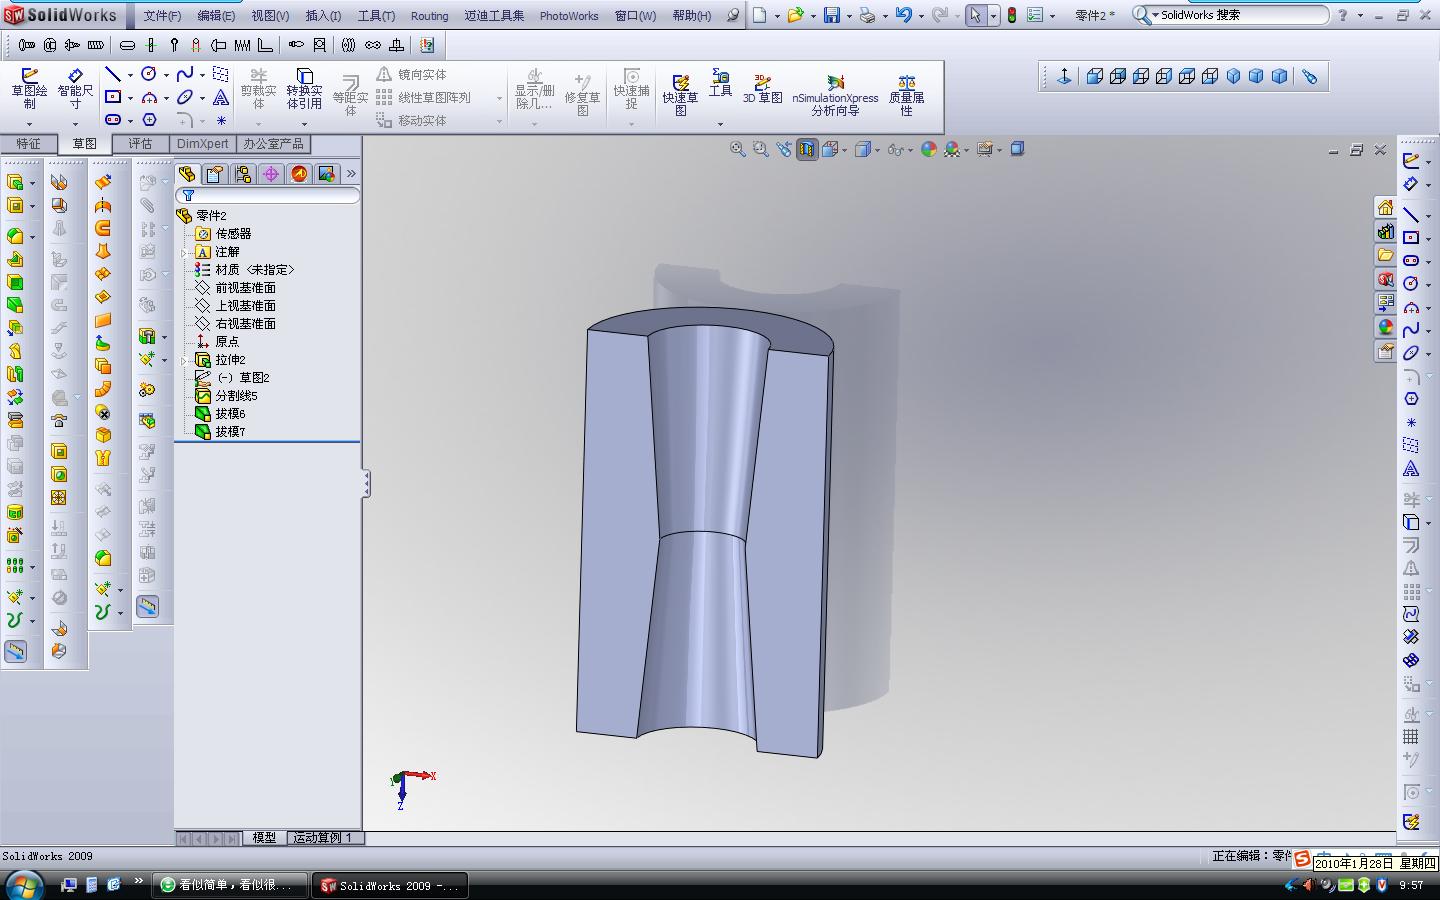Image resolution: width=1440 pixels, height=900 pixels.
Task: Open the 草图绘制 dropdown arrow
Action: tap(29, 124)
